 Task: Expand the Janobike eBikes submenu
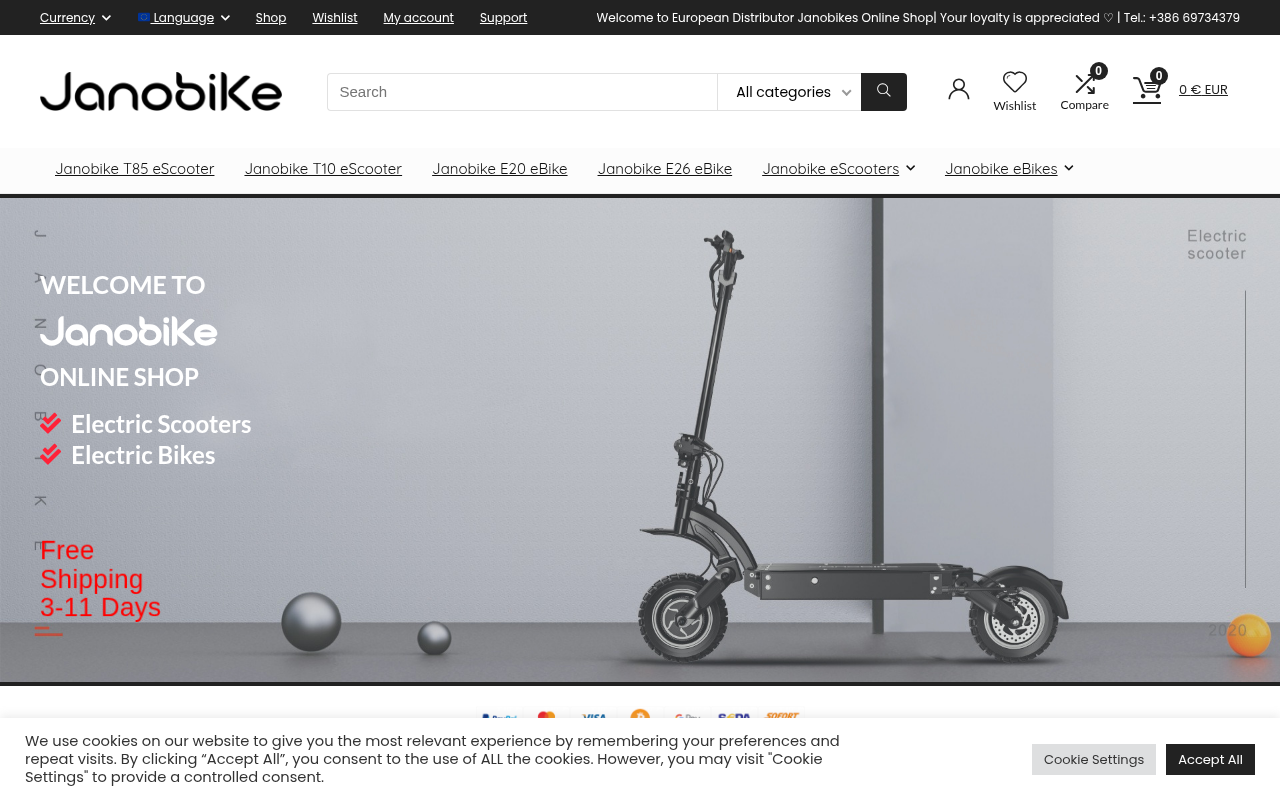pyautogui.click(x=1009, y=169)
